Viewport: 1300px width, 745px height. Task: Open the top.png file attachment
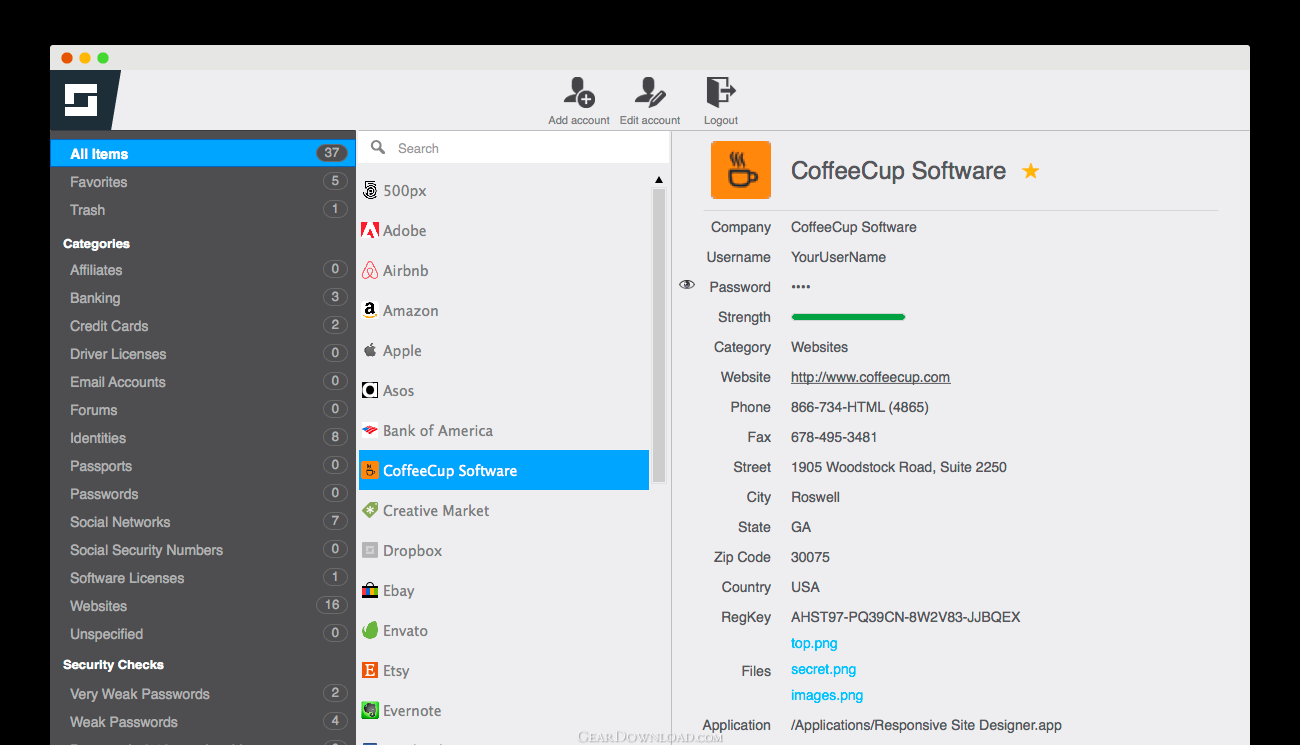[x=814, y=644]
